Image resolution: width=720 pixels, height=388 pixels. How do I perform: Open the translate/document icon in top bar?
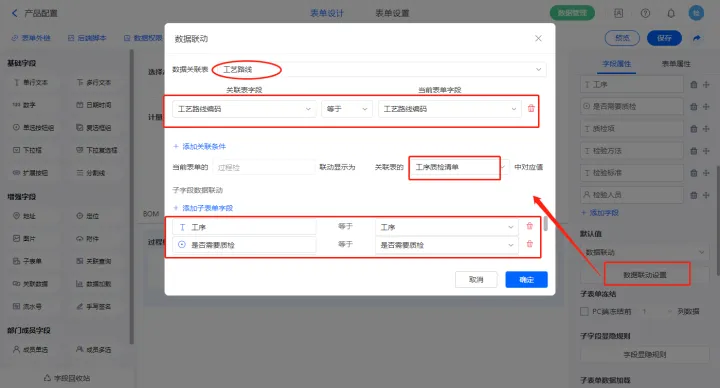619,13
